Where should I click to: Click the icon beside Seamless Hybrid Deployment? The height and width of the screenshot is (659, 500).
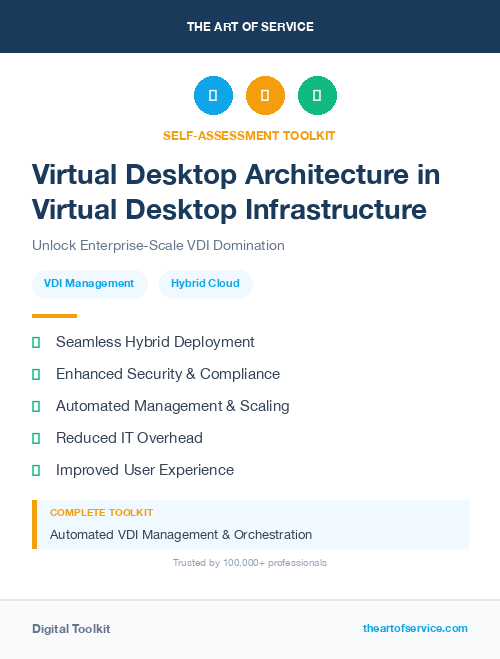coord(36,343)
